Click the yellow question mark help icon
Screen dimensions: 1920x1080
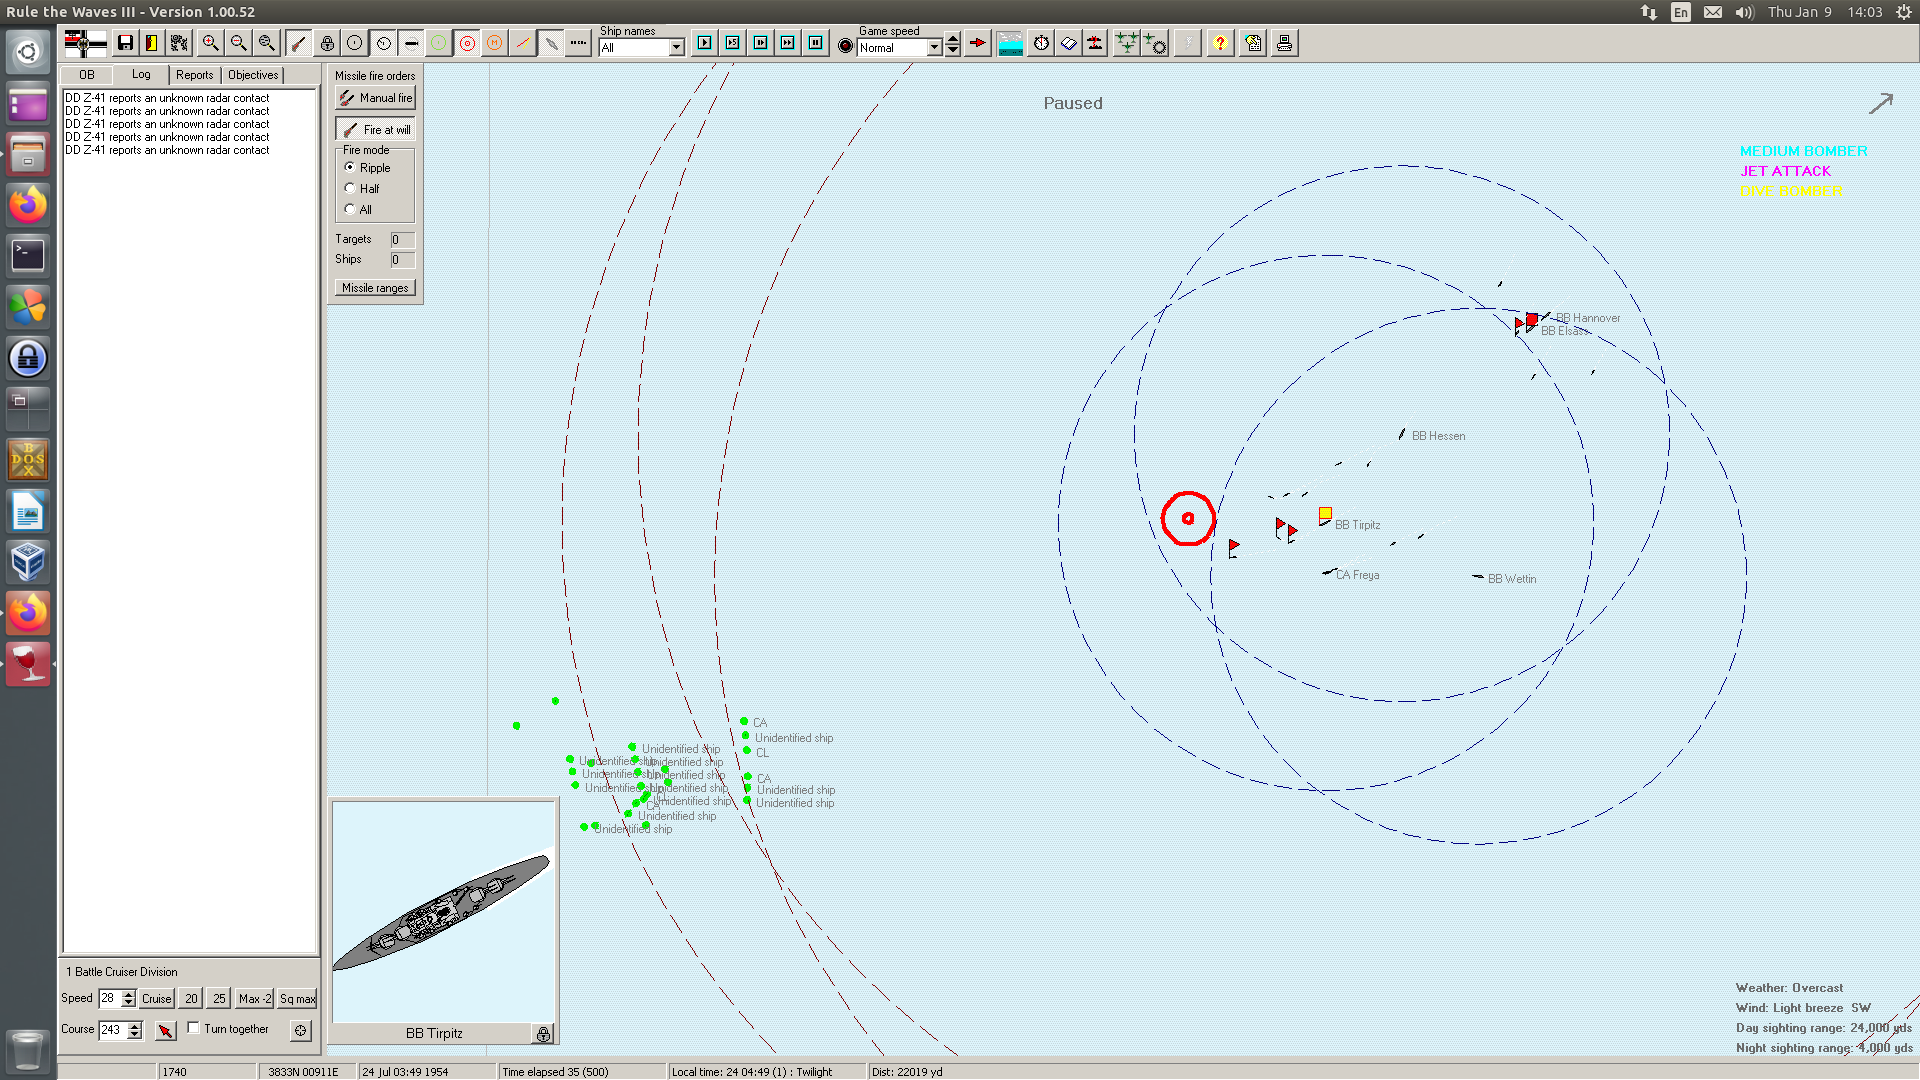click(1220, 43)
